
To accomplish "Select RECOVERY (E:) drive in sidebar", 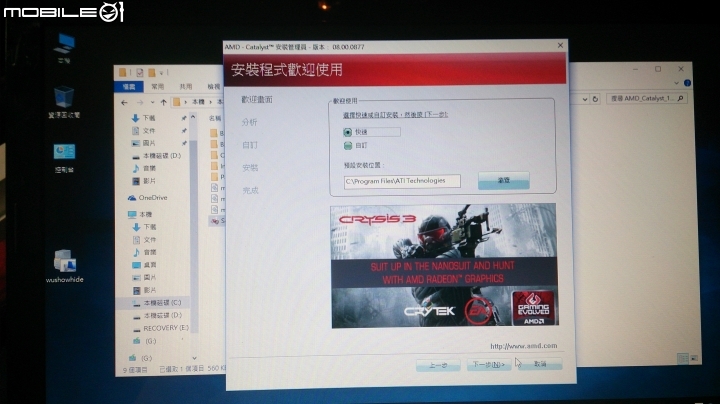I will pos(160,328).
